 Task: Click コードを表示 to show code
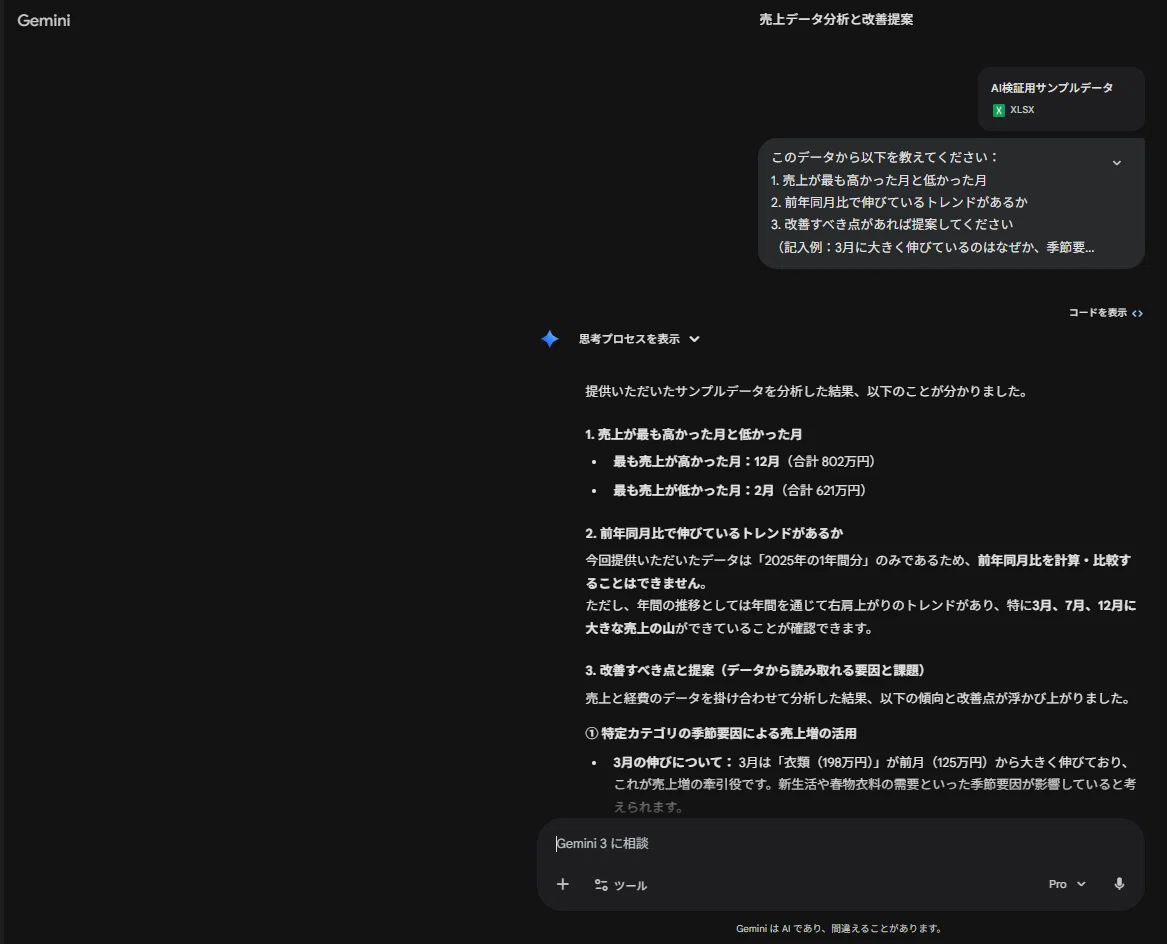pos(1098,313)
